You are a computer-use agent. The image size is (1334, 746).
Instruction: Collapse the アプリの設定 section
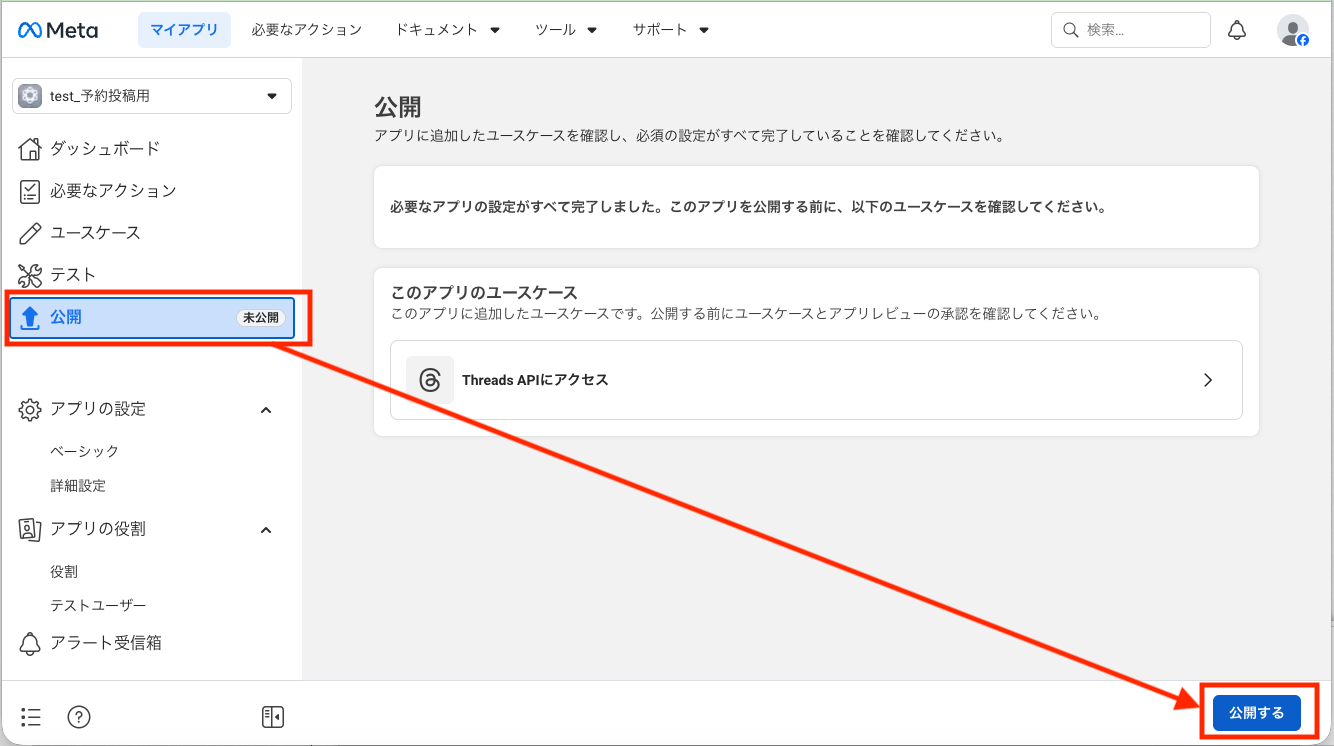coord(266,409)
